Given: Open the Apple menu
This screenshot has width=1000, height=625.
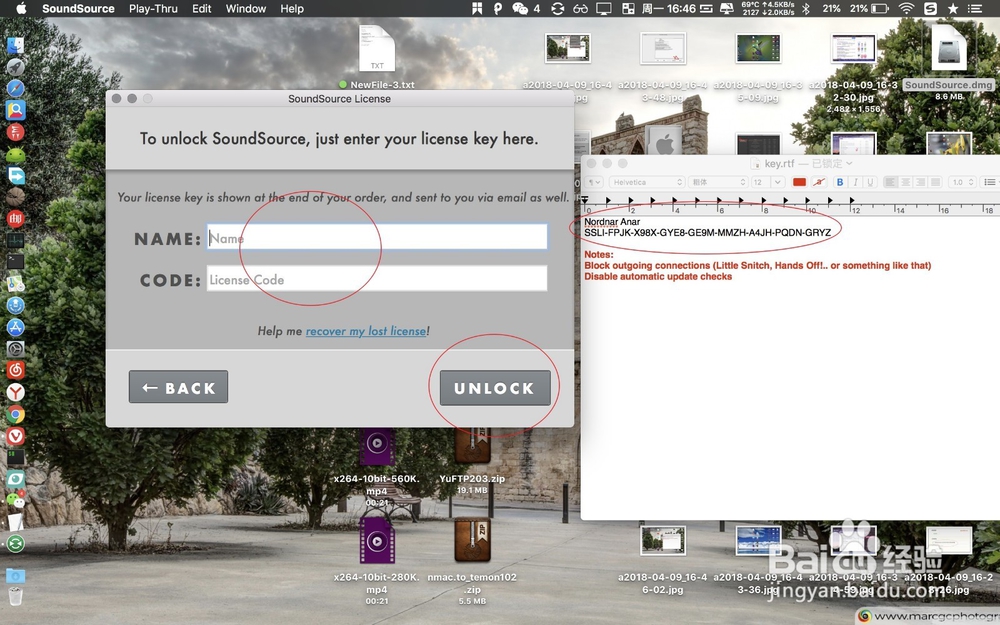Looking at the screenshot, I should tap(20, 8).
